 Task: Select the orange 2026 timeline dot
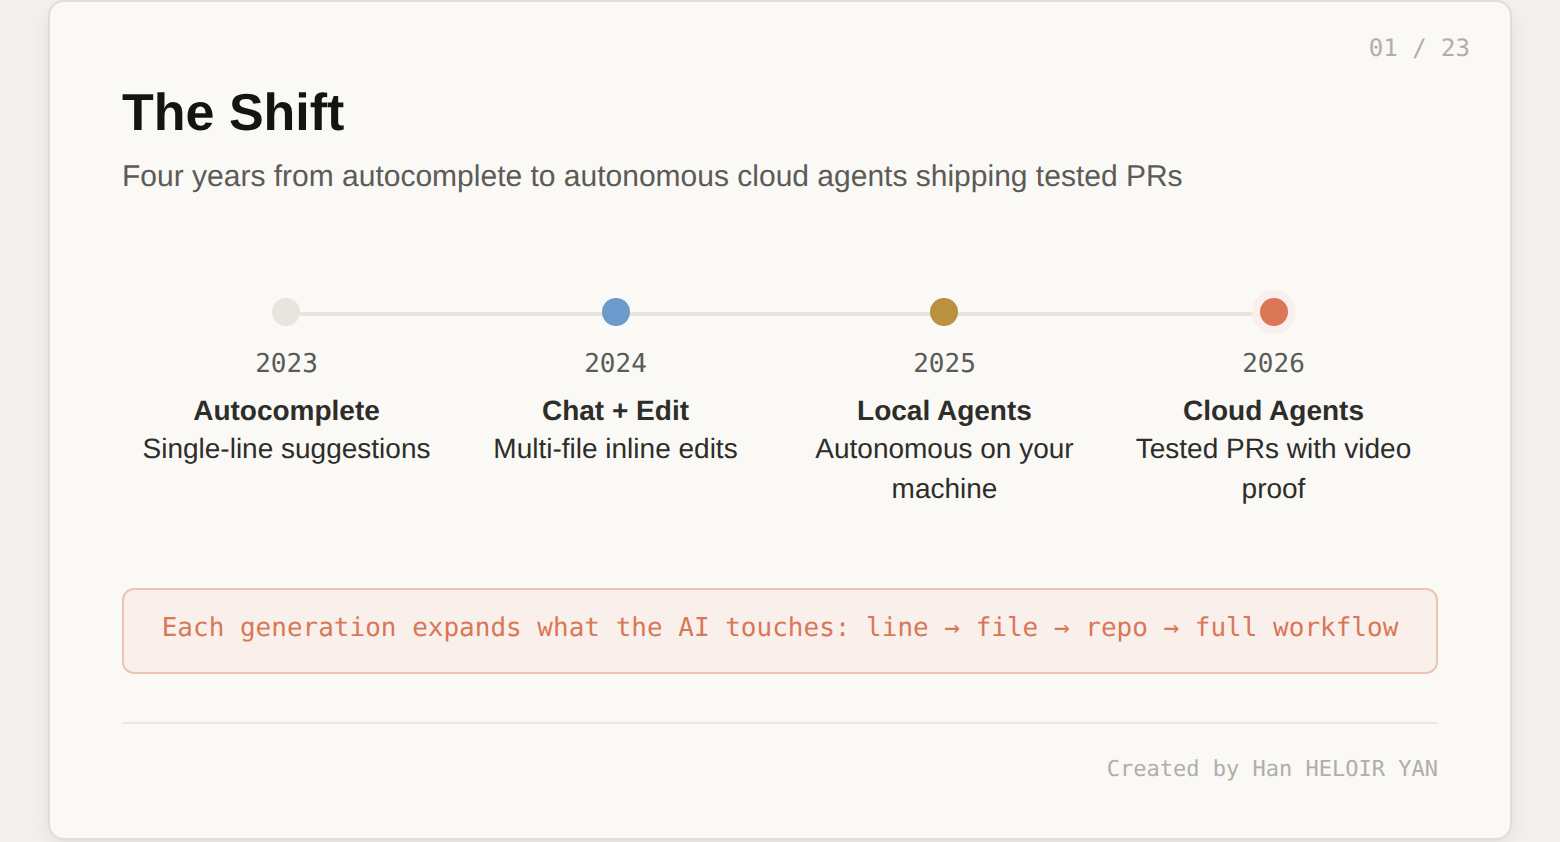pos(1273,312)
